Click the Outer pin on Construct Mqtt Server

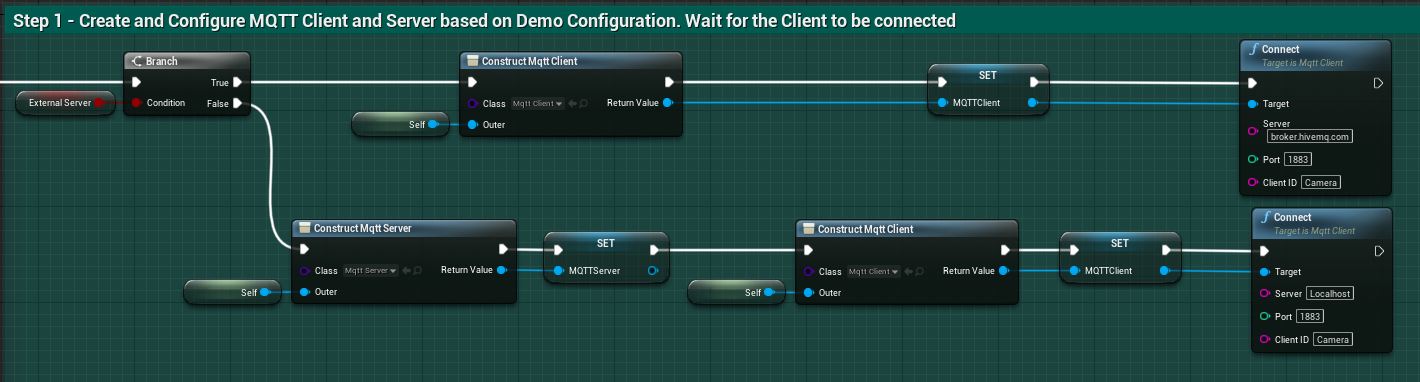tap(304, 292)
